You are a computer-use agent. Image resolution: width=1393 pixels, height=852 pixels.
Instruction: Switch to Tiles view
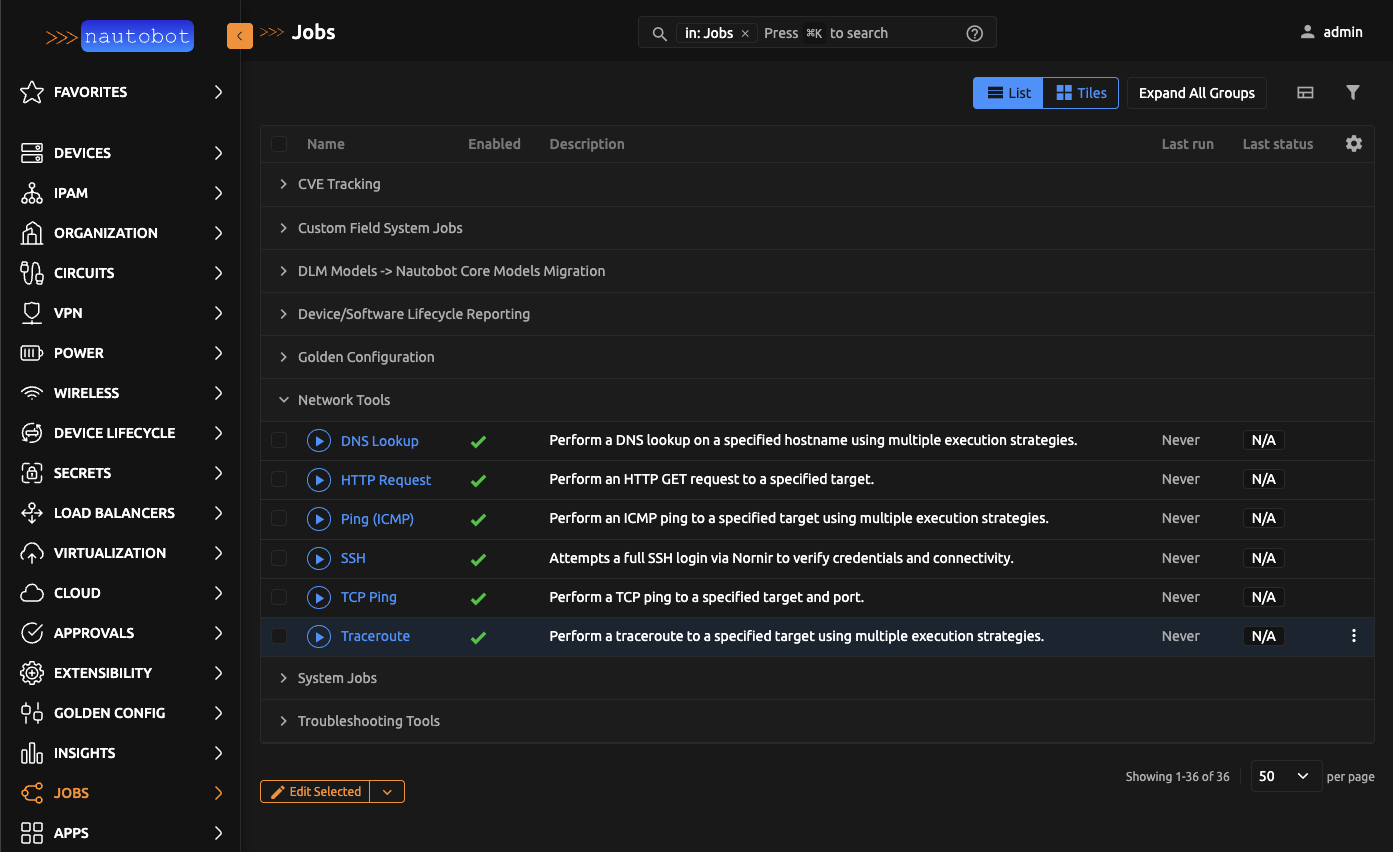click(1080, 92)
